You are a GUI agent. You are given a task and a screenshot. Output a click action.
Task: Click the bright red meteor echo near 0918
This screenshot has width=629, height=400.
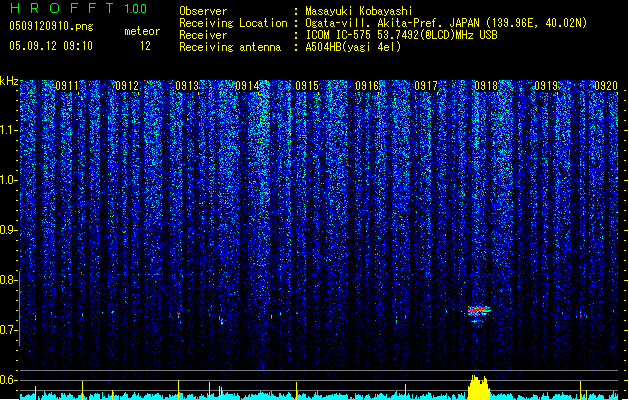(479, 311)
